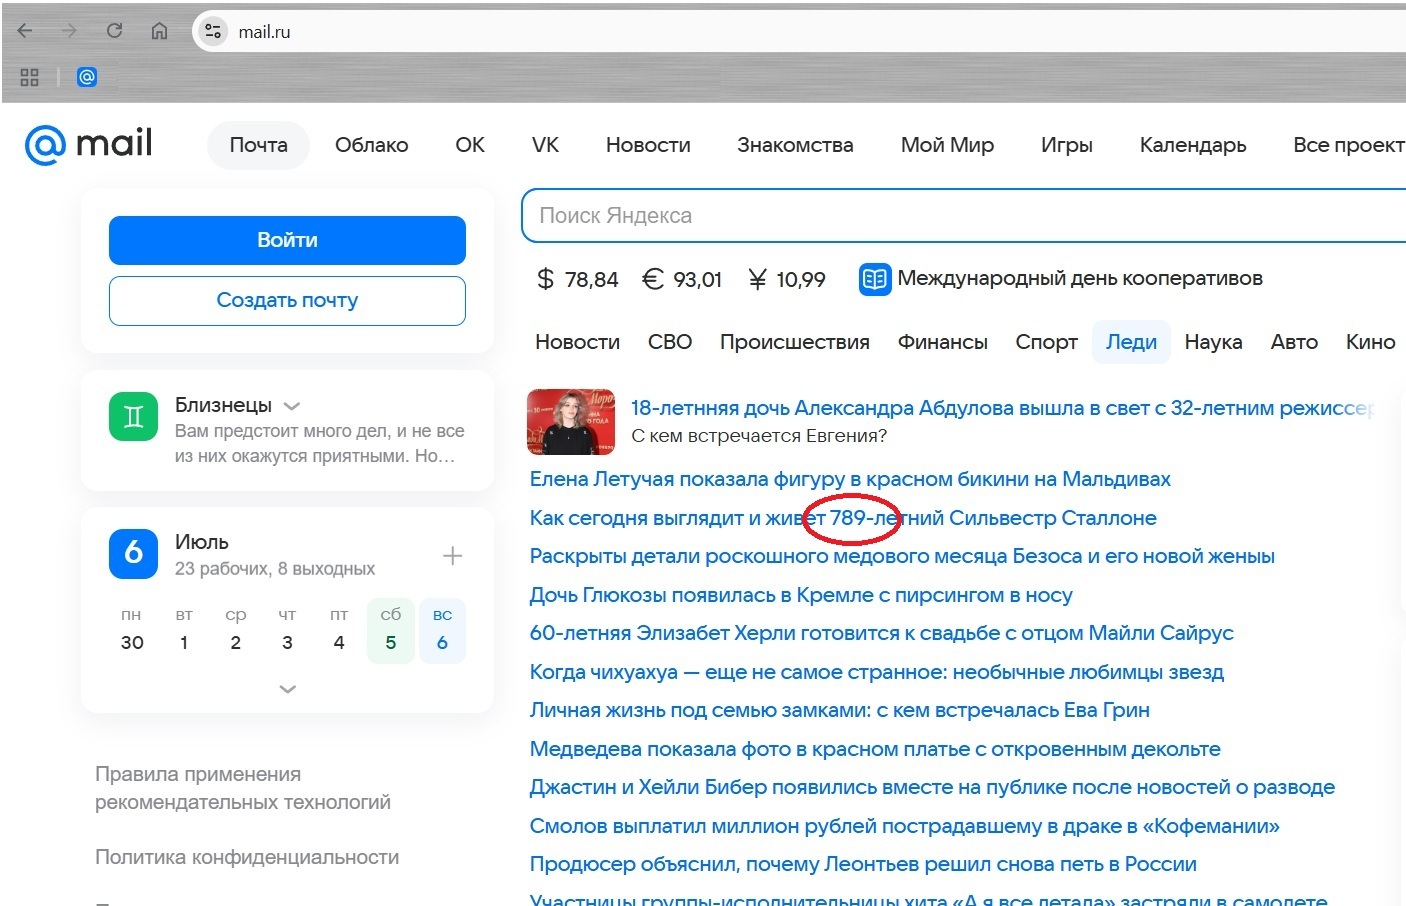
Task: Click the Abdulov daughter news thumbnail
Action: point(571,422)
